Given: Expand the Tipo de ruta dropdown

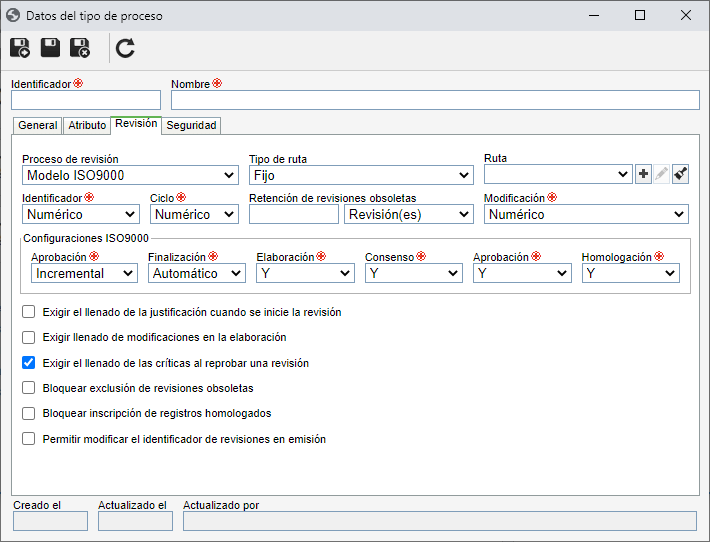Looking at the screenshot, I should pyautogui.click(x=361, y=175).
